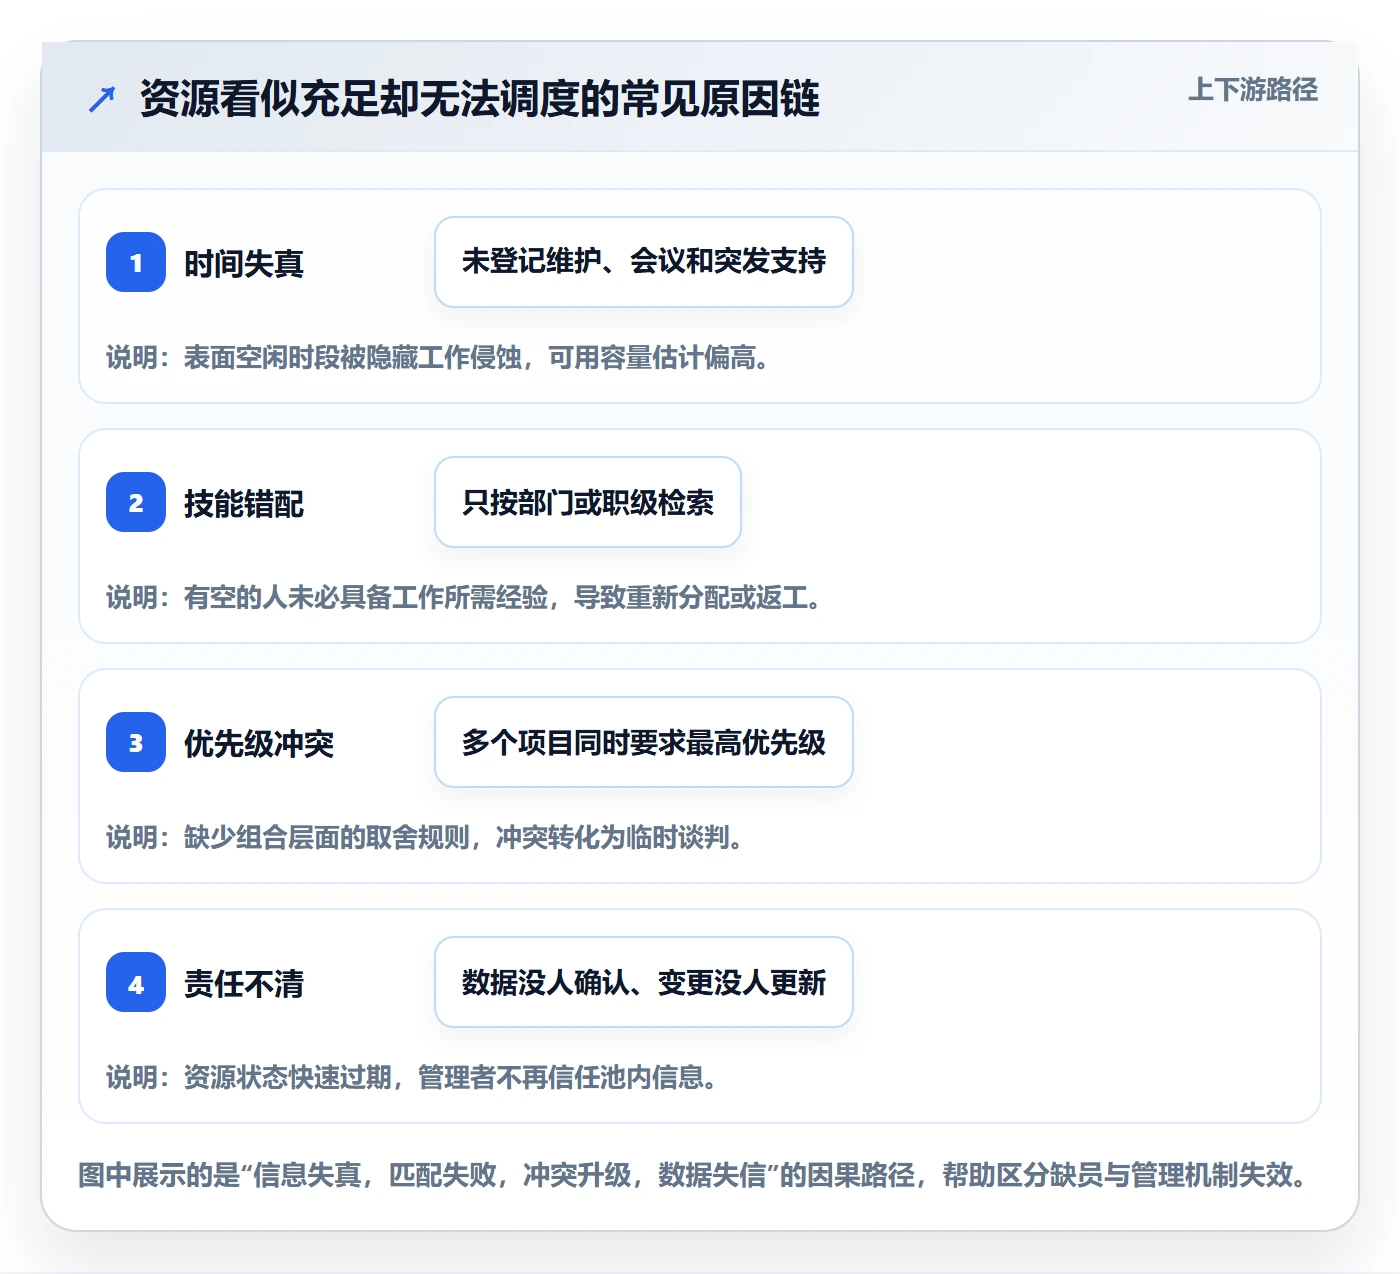Click the 只按部门或职级检索 chip
The image size is (1400, 1274).
[x=588, y=502]
